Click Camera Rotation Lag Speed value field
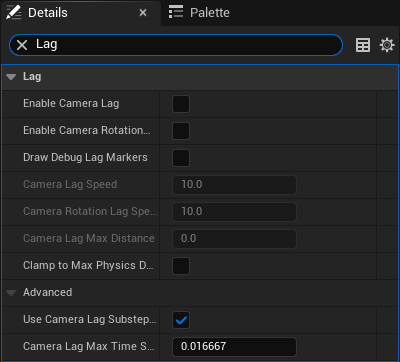 click(234, 212)
